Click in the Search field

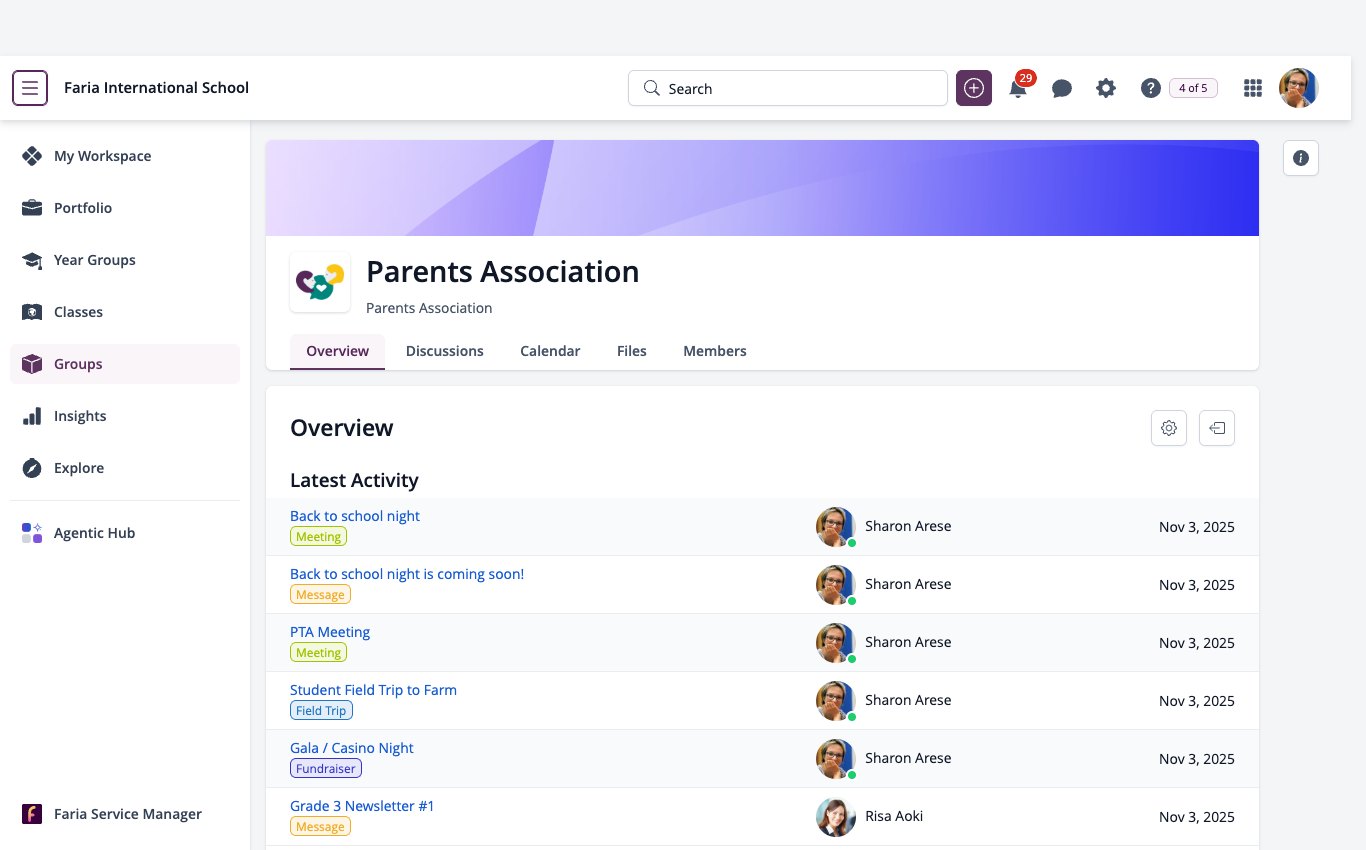click(x=788, y=88)
